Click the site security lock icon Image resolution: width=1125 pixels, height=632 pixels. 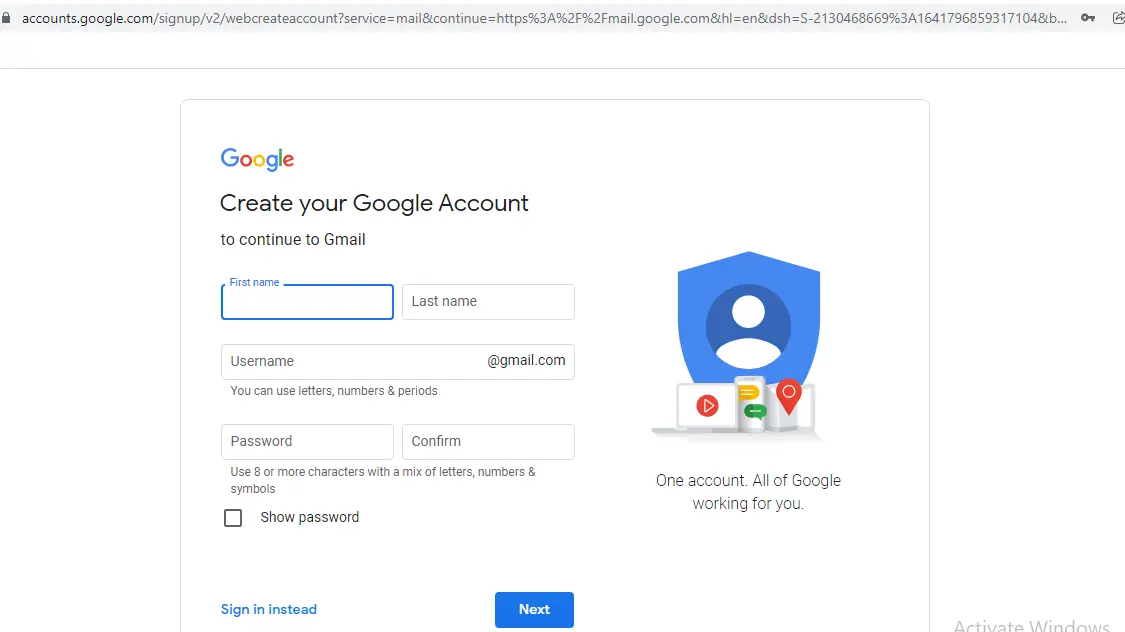point(7,18)
